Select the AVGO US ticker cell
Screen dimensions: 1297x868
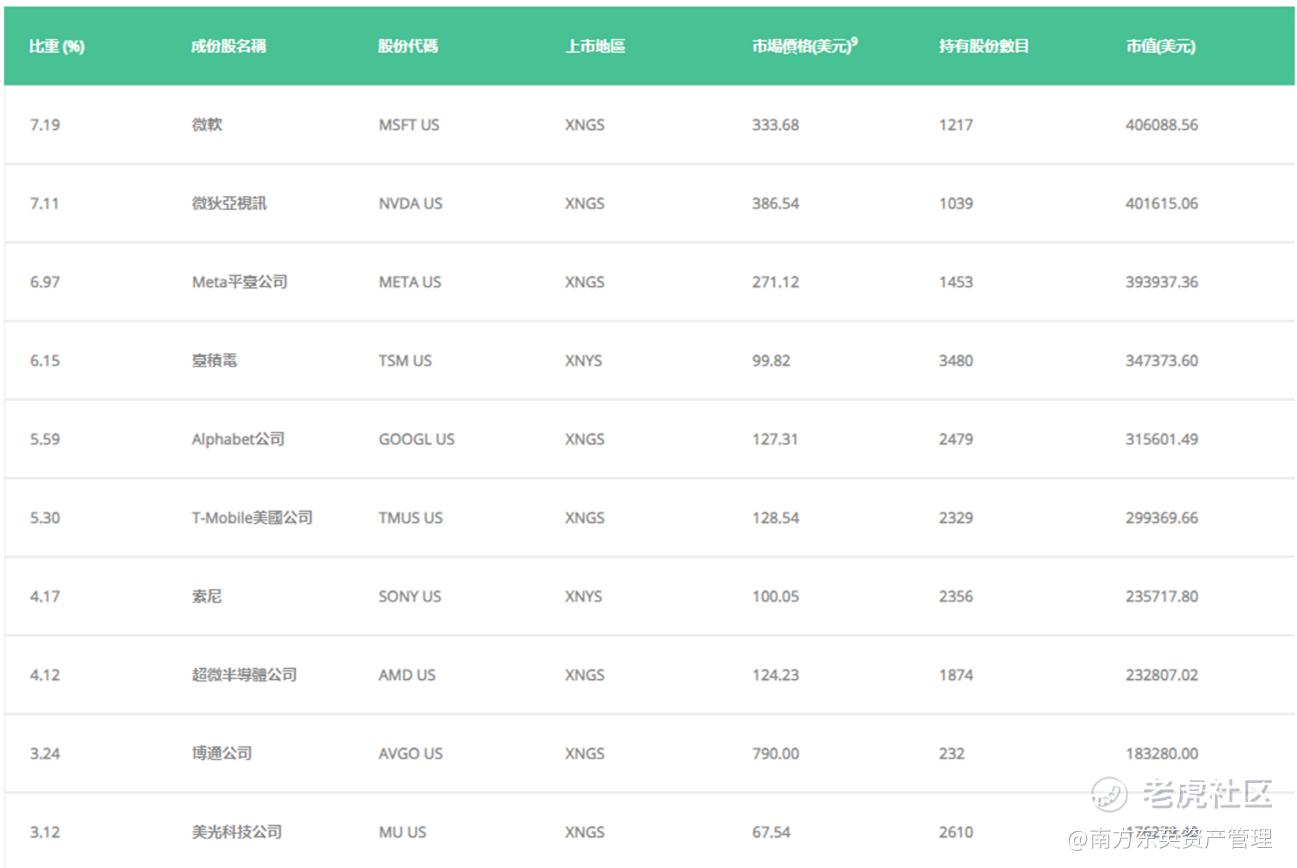tap(411, 753)
